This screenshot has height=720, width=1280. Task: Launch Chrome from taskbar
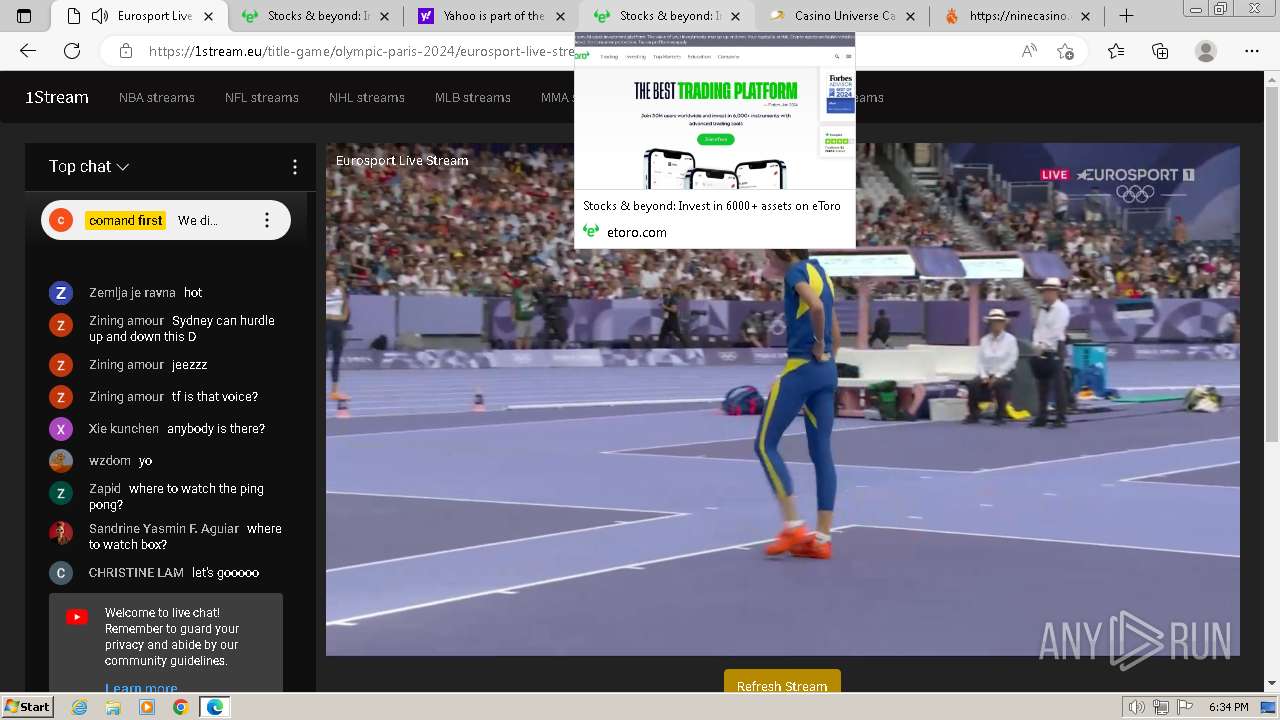[x=180, y=707]
